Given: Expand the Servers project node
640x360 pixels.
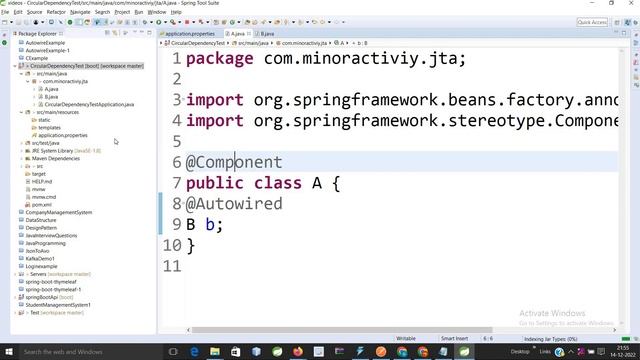Looking at the screenshot, I should click(x=15, y=274).
